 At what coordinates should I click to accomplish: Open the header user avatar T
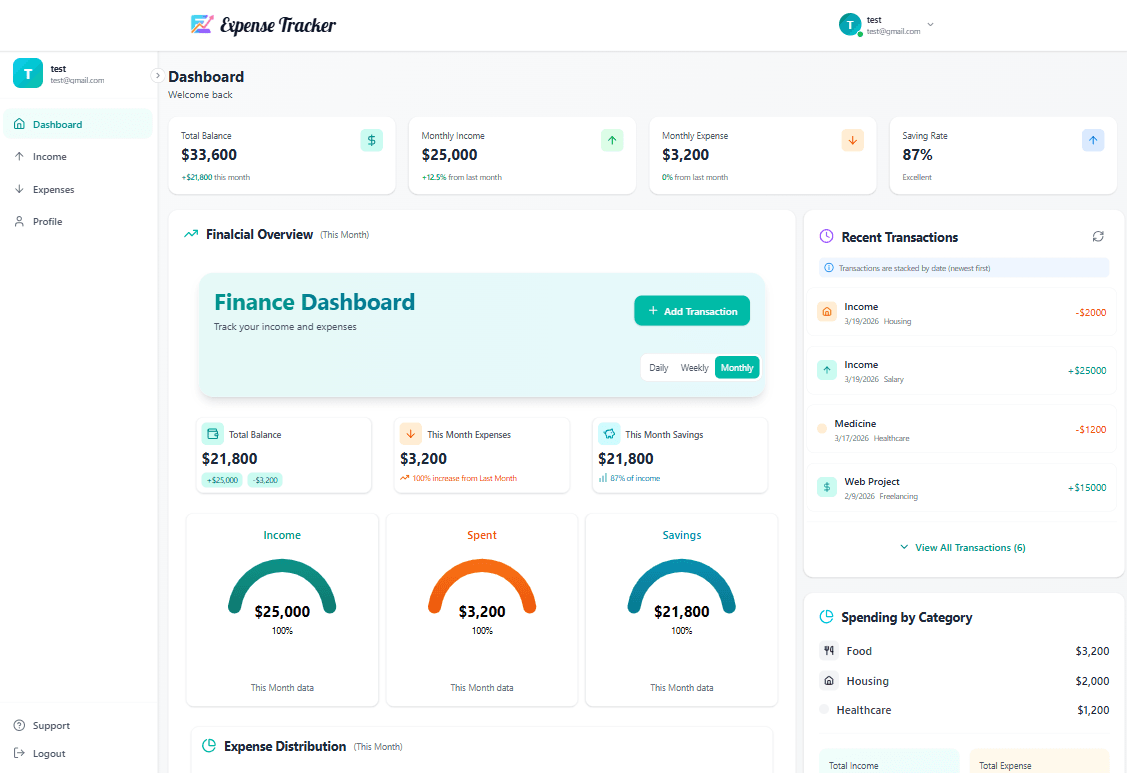[x=850, y=24]
